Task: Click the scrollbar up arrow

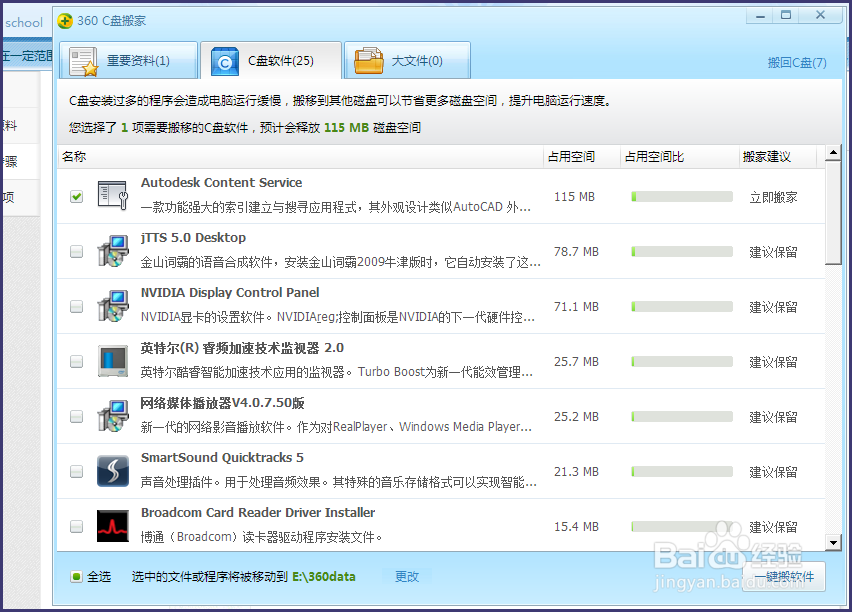Action: click(x=832, y=153)
